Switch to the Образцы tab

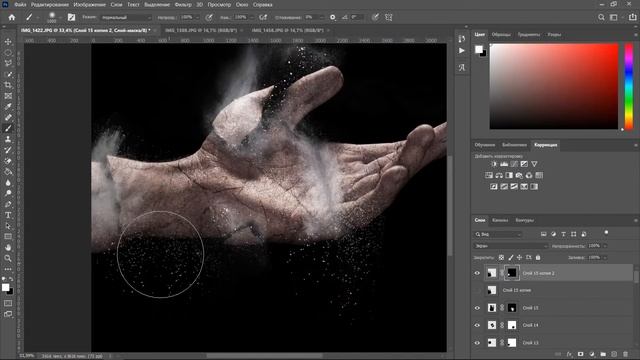[501, 35]
